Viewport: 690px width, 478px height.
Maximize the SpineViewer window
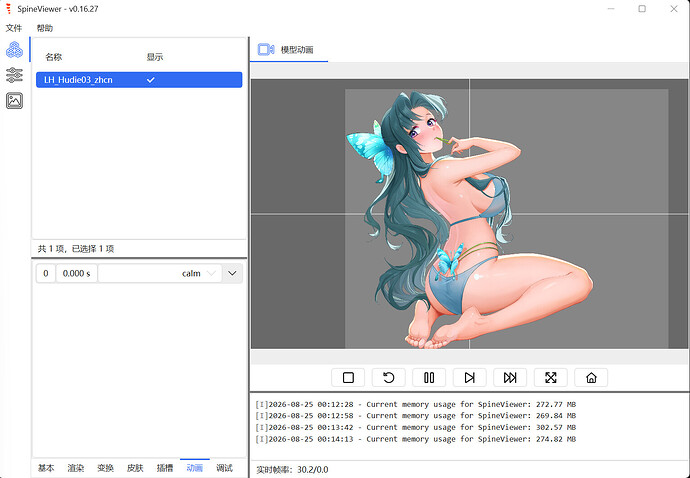[642, 9]
